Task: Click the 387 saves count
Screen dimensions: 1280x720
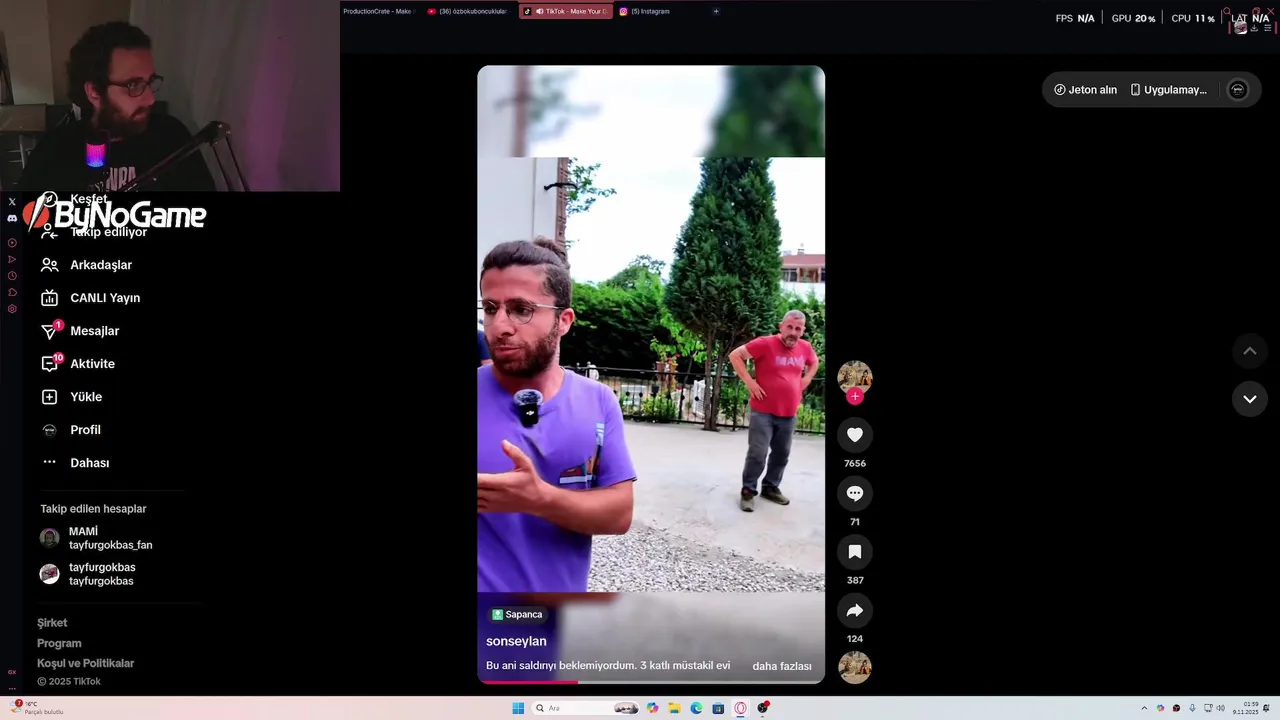Action: [x=855, y=580]
